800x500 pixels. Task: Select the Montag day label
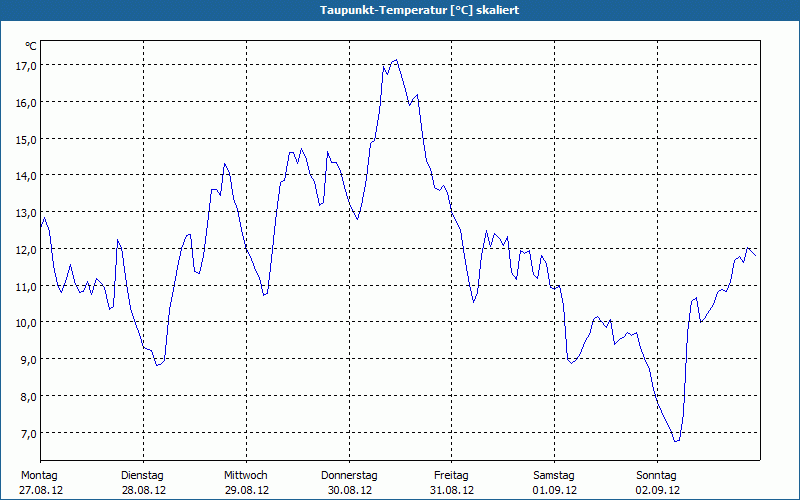39,476
